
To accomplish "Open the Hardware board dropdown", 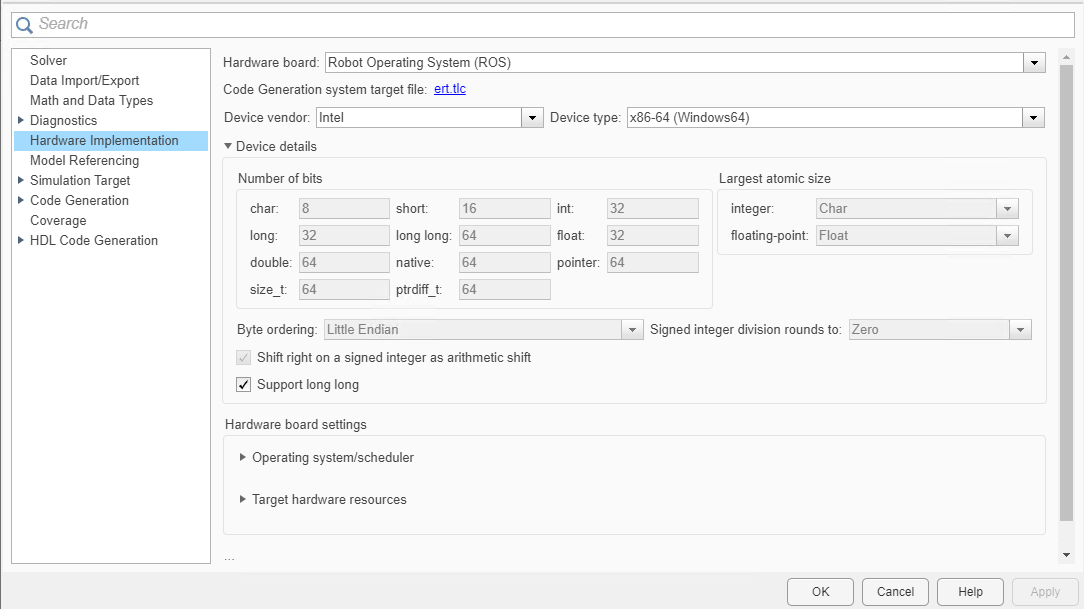I will 1034,63.
